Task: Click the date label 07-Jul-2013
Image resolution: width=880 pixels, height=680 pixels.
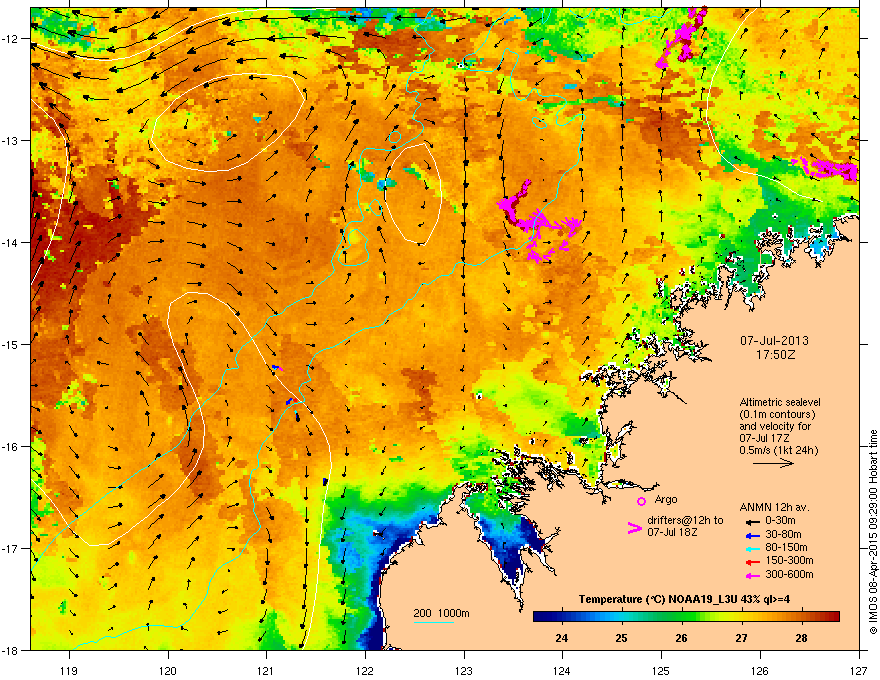Action: pos(774,341)
